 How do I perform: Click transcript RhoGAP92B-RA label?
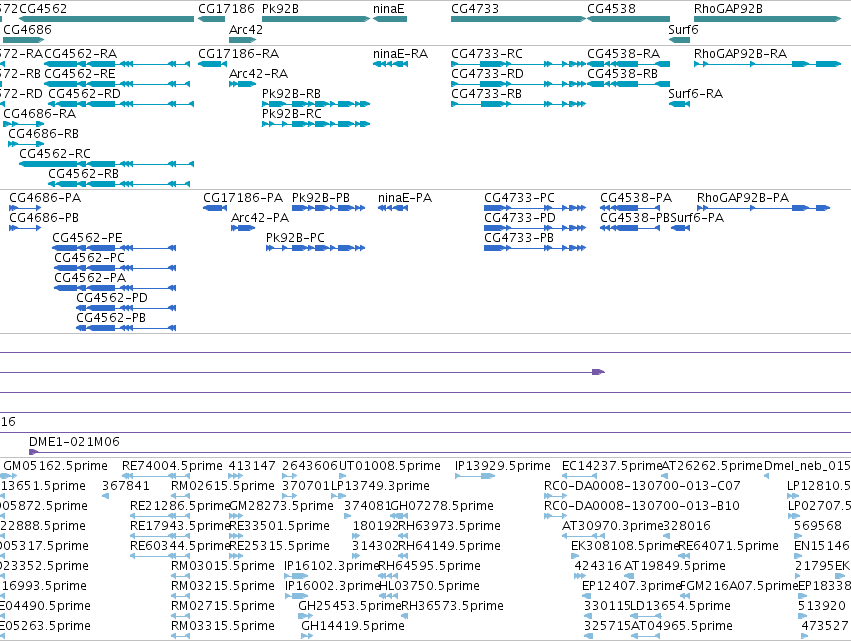point(741,54)
